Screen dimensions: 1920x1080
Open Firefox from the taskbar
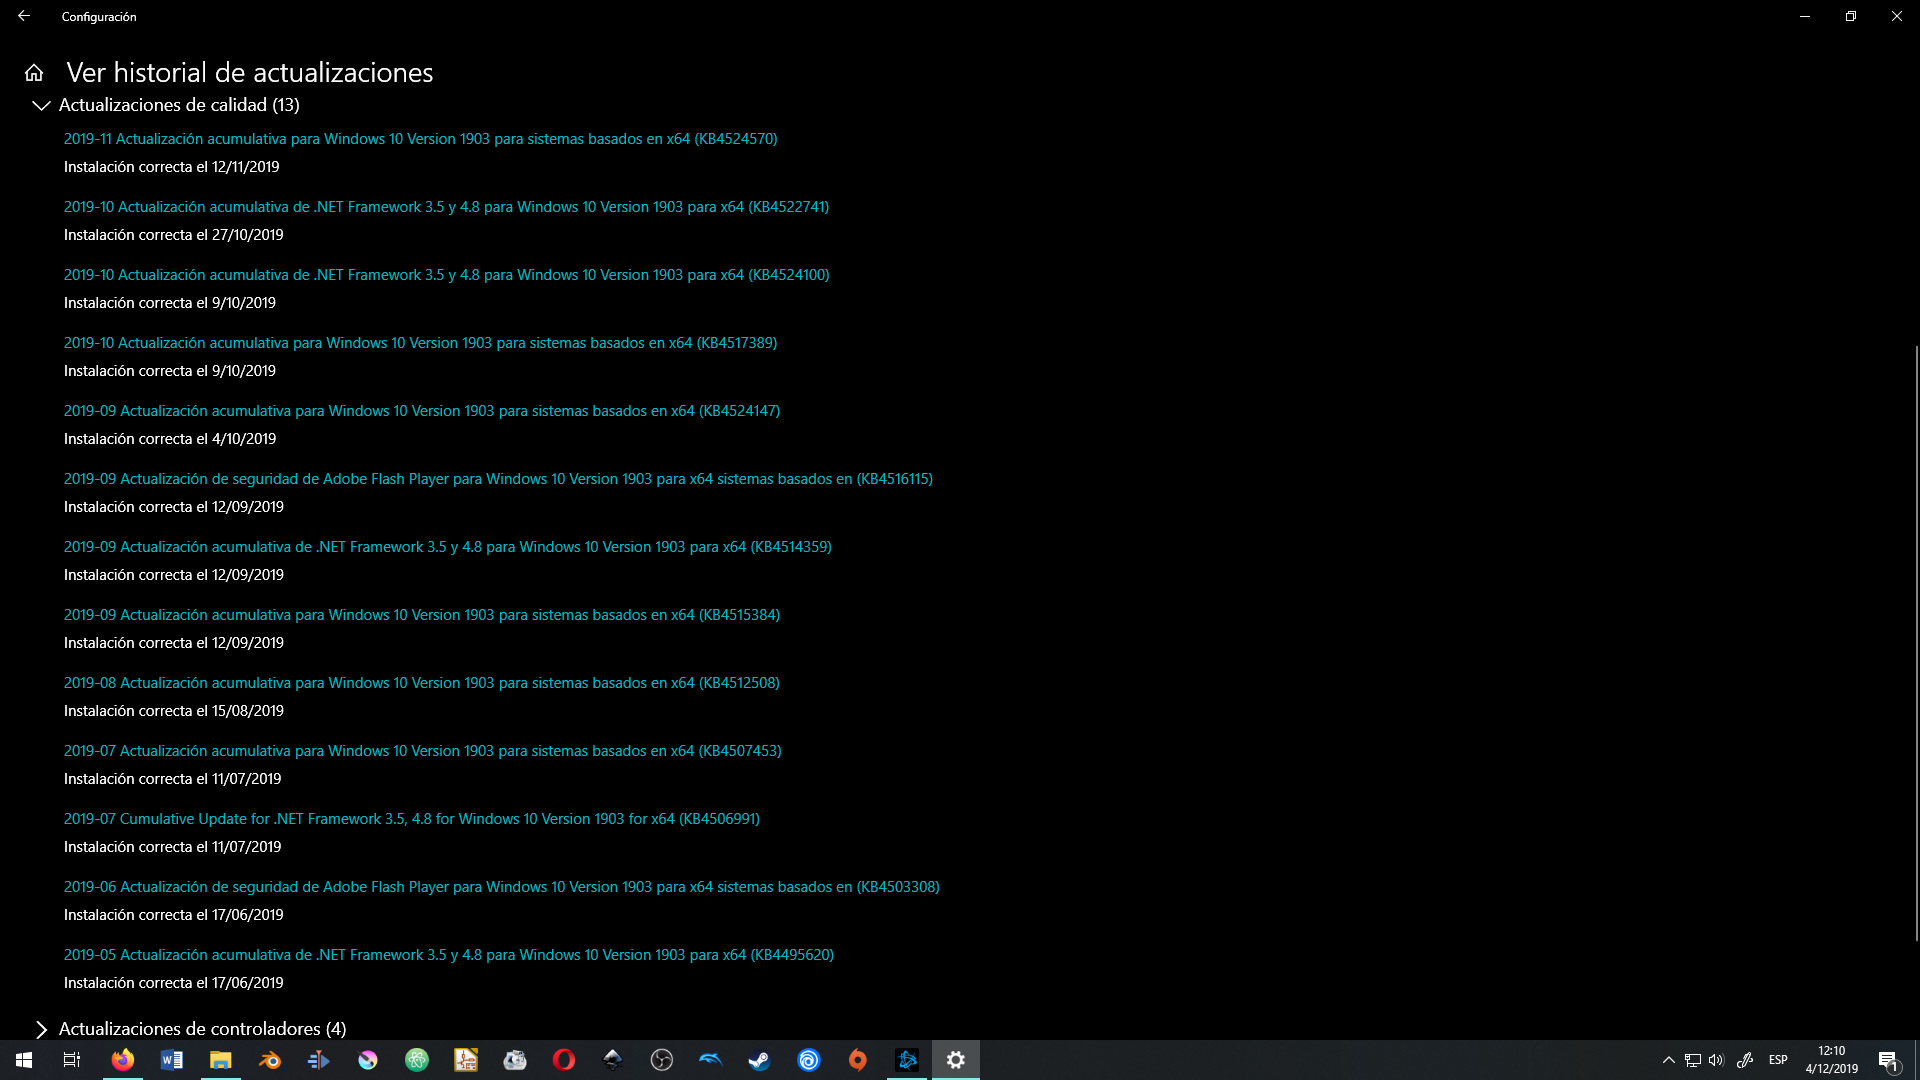click(122, 1060)
